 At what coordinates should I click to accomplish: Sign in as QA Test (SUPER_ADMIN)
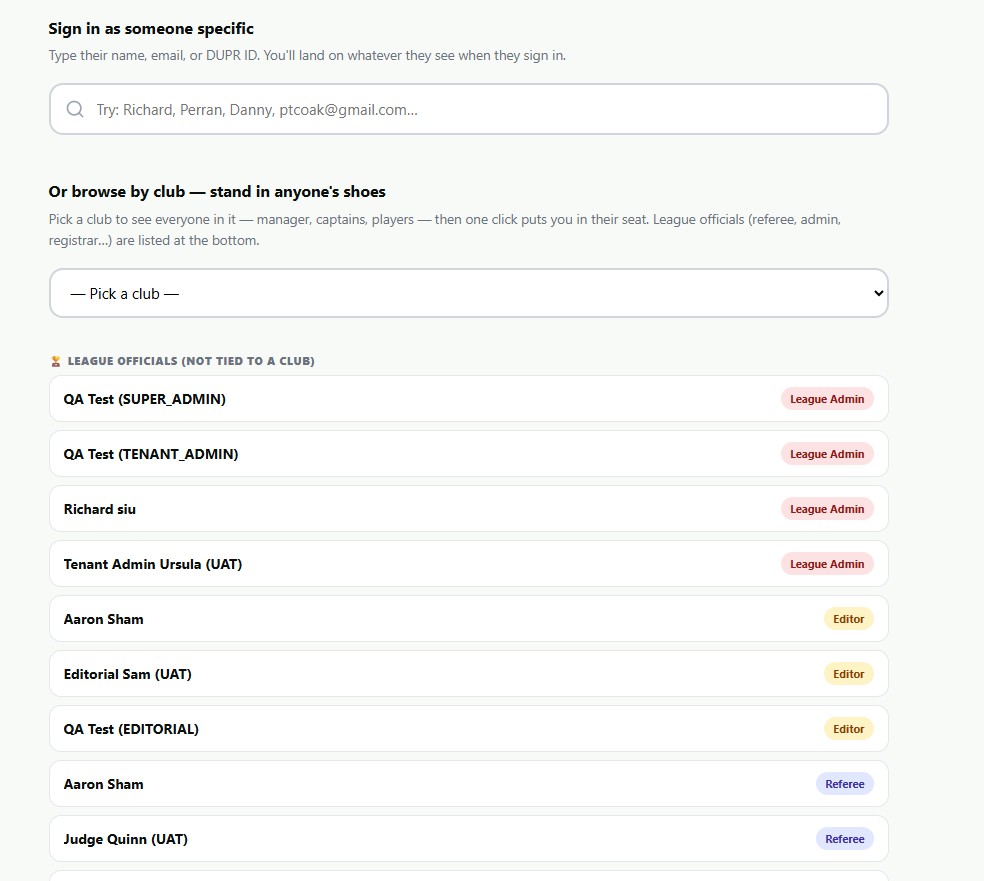(469, 398)
